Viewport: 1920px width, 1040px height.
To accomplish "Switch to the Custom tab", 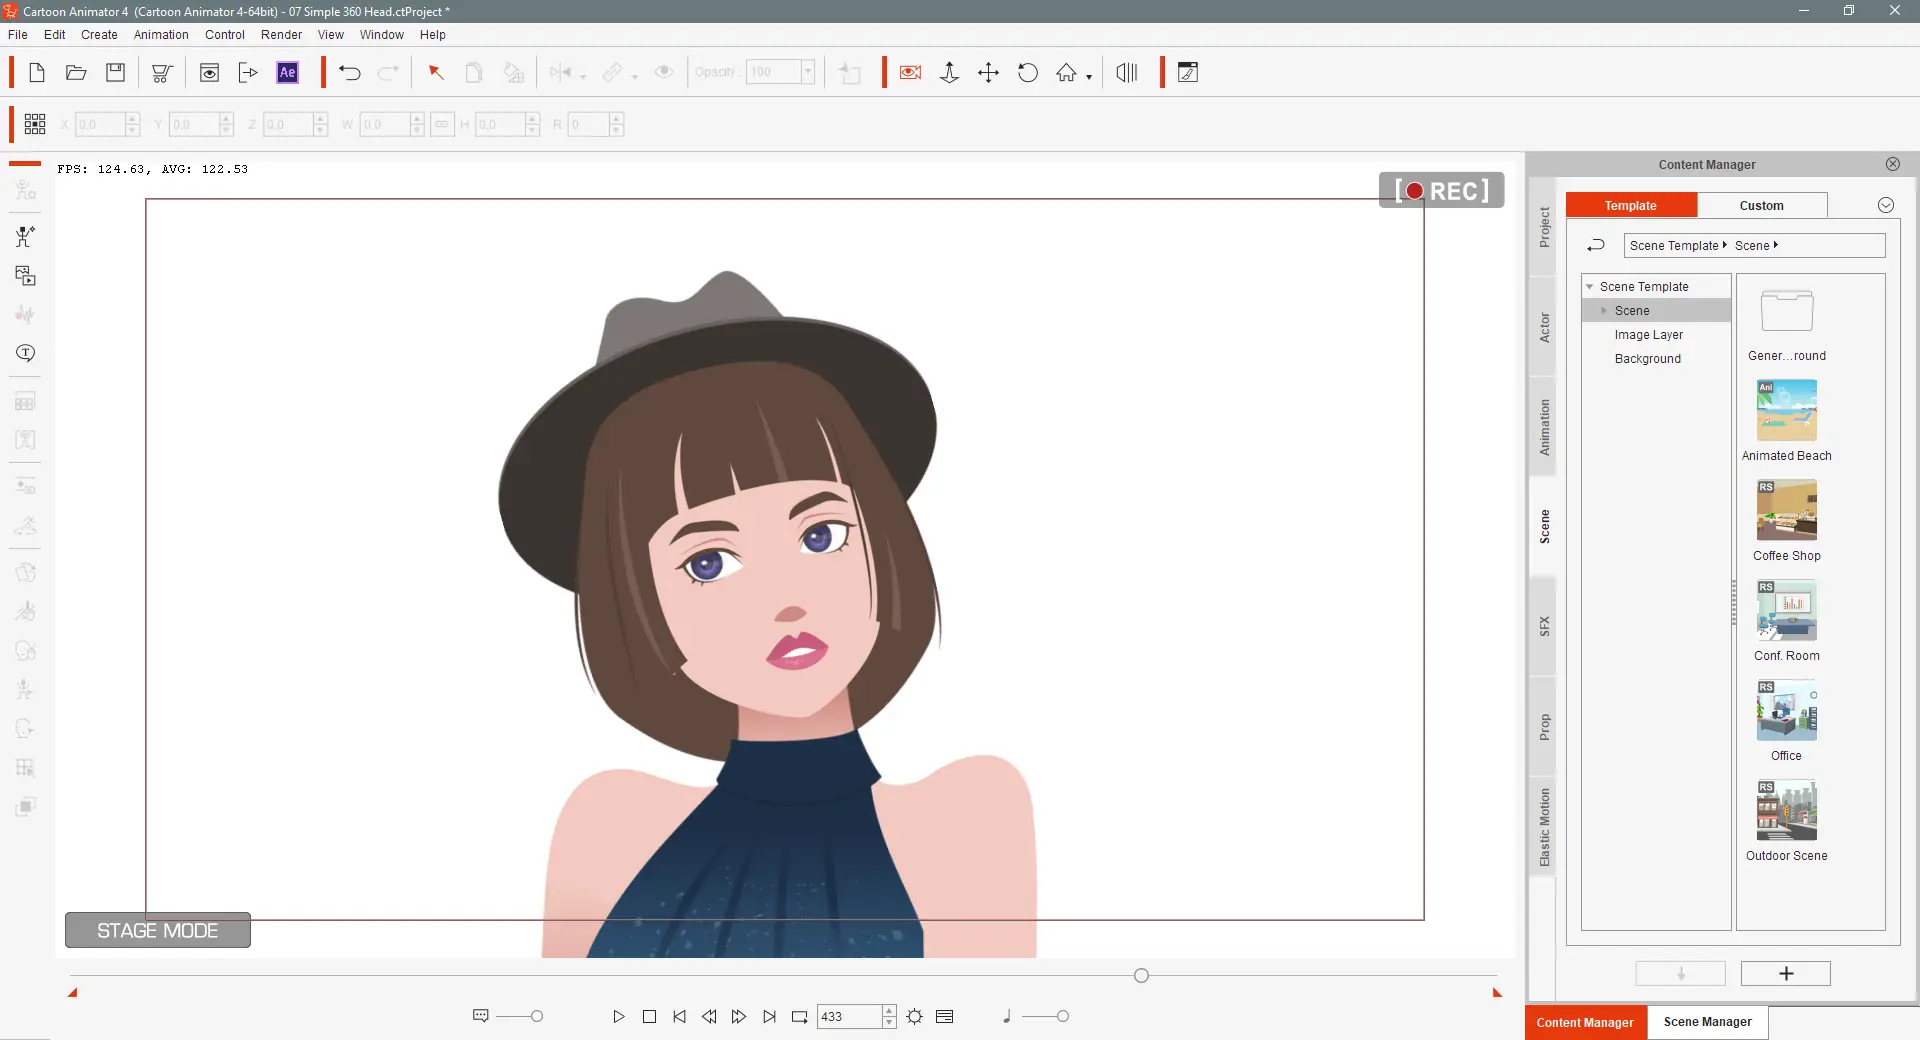I will 1761,206.
